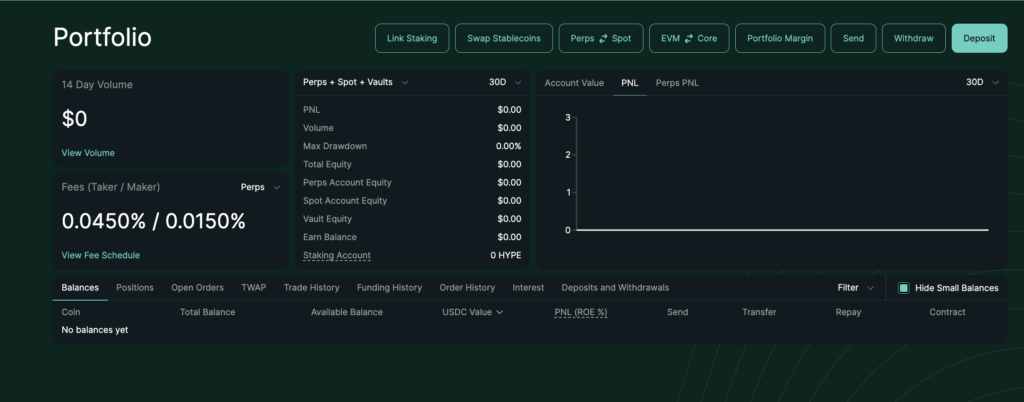This screenshot has height=402, width=1024.
Task: Open the Perps fees dropdown
Action: [x=260, y=187]
